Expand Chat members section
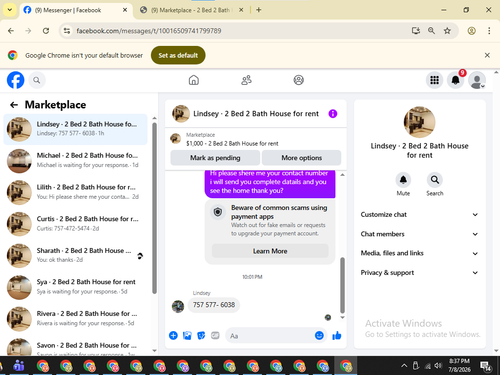This screenshot has width=500, height=375. [419, 234]
